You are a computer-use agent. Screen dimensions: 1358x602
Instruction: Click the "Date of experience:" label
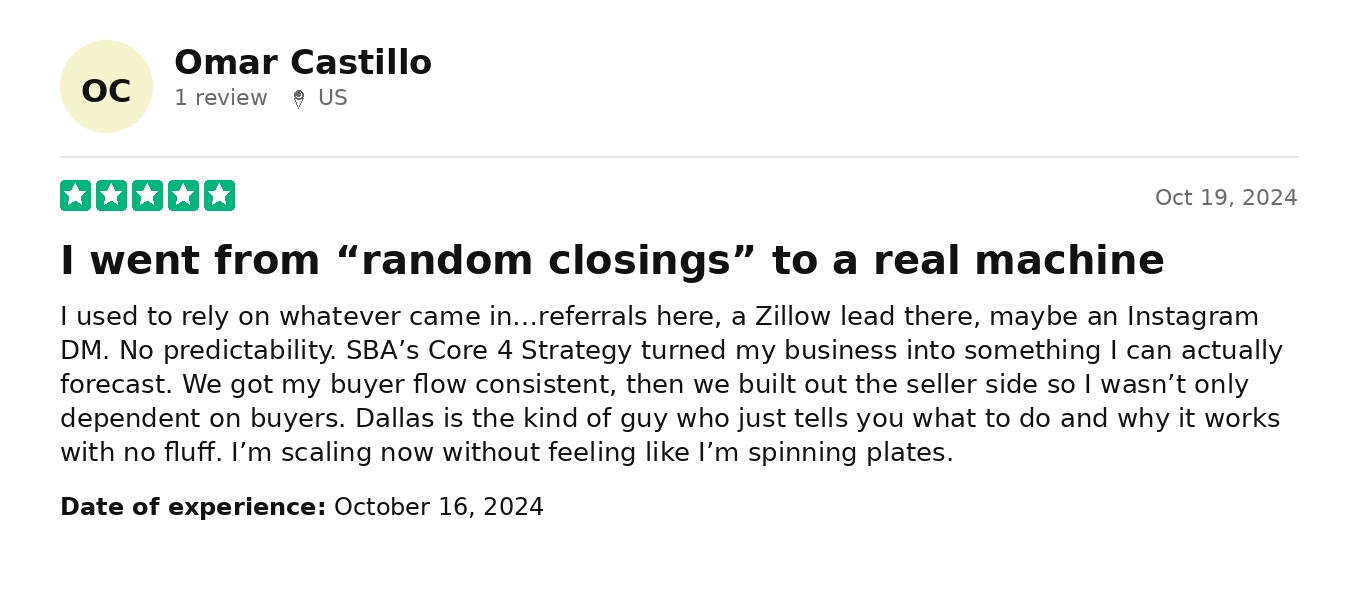tap(193, 507)
